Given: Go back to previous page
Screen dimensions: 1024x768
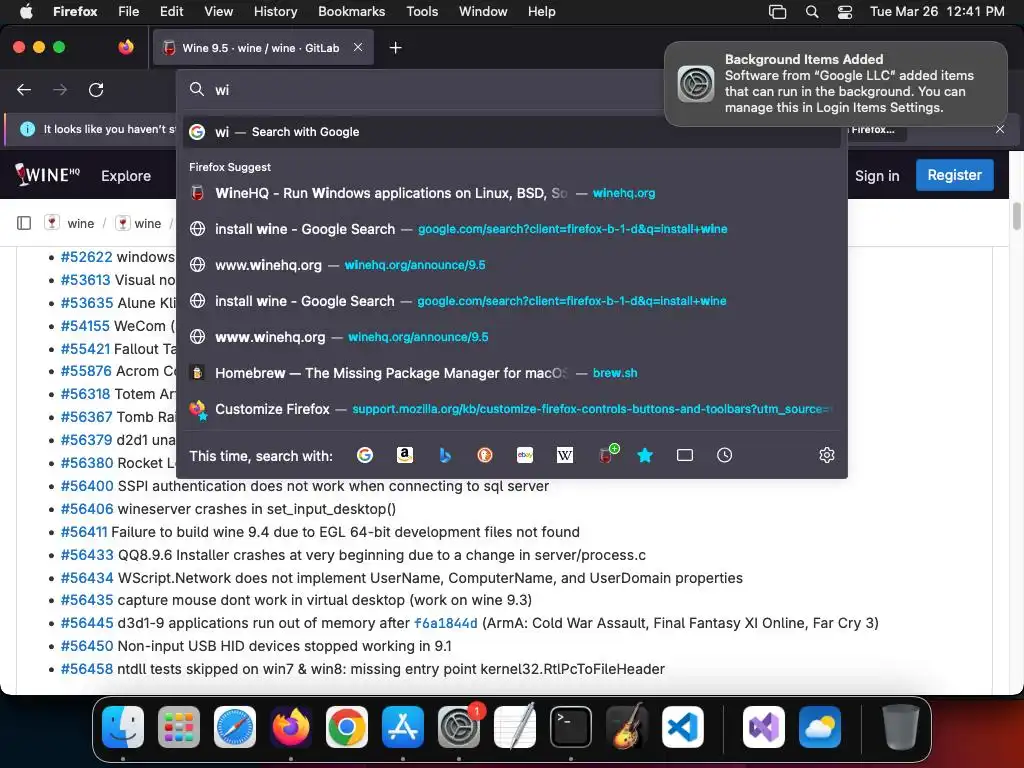Looking at the screenshot, I should pos(24,89).
